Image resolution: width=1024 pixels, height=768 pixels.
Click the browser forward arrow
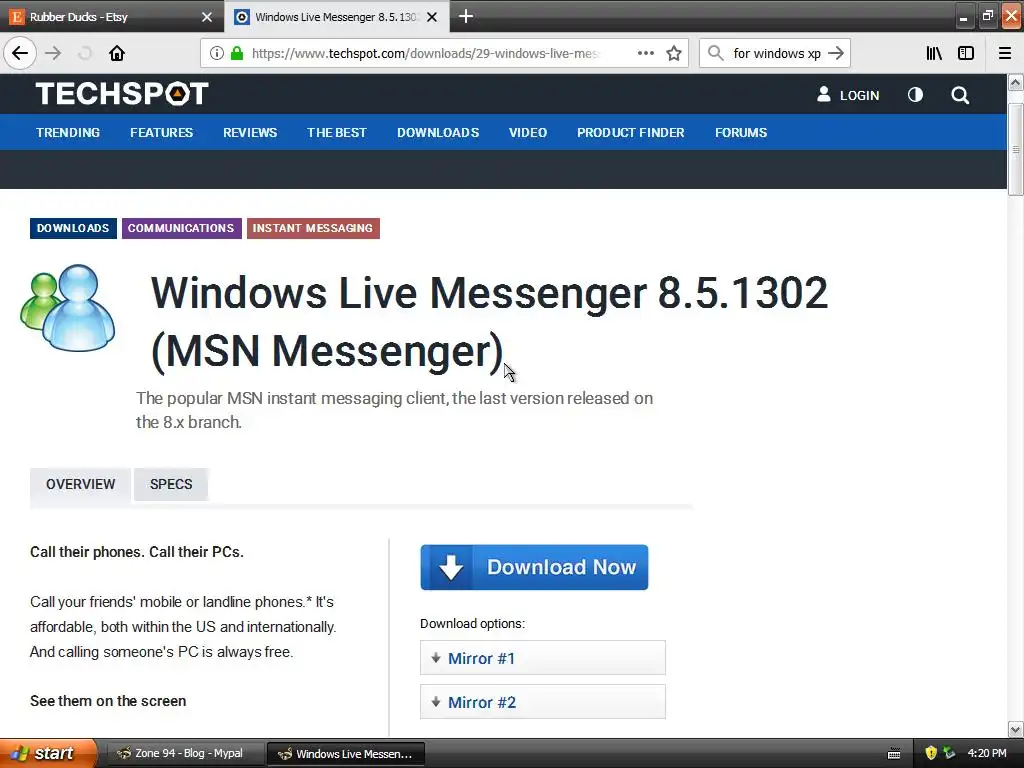tap(54, 54)
